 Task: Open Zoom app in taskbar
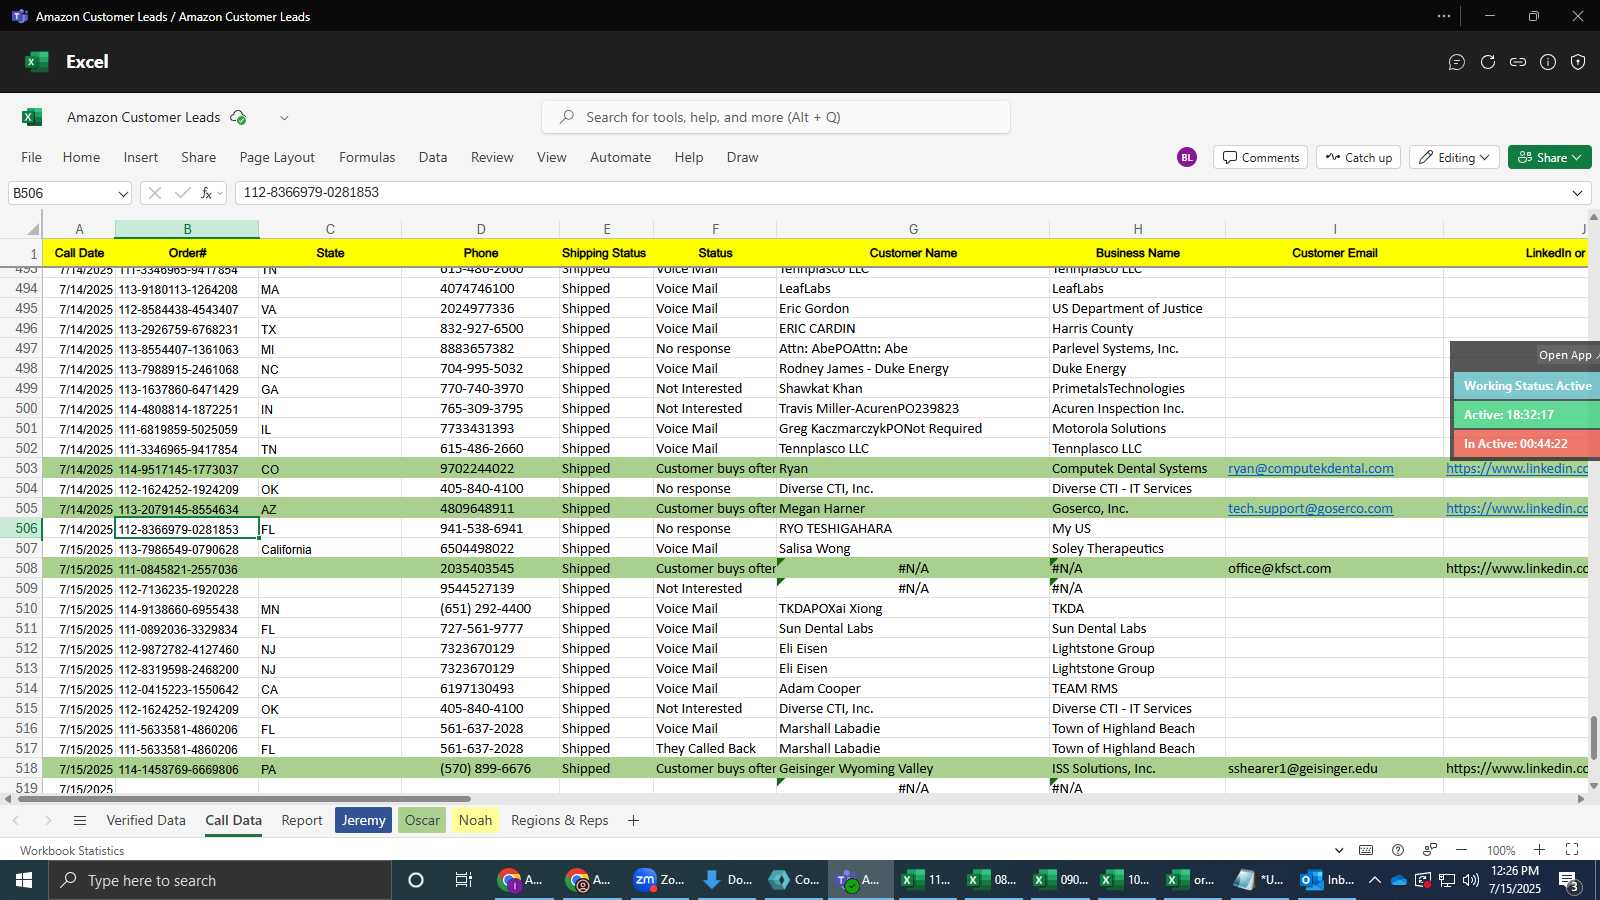[660, 880]
